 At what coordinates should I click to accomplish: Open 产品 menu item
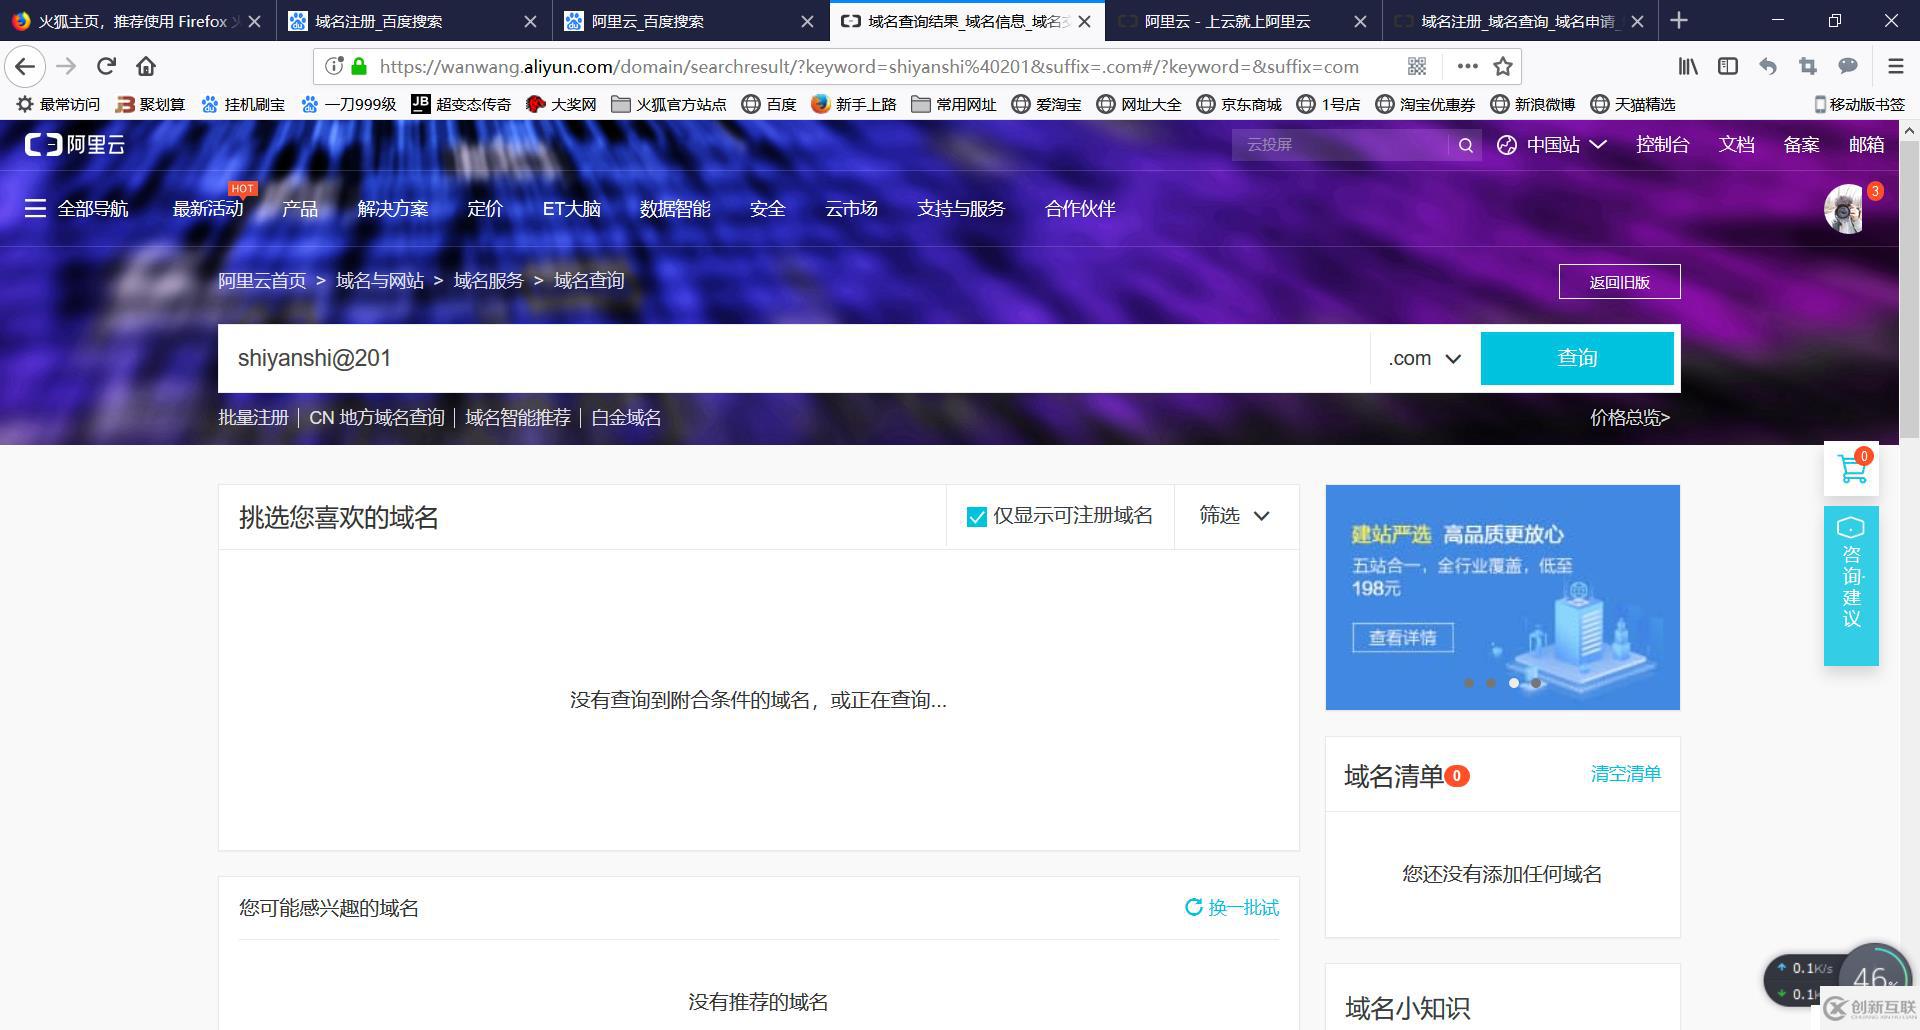tap(300, 208)
